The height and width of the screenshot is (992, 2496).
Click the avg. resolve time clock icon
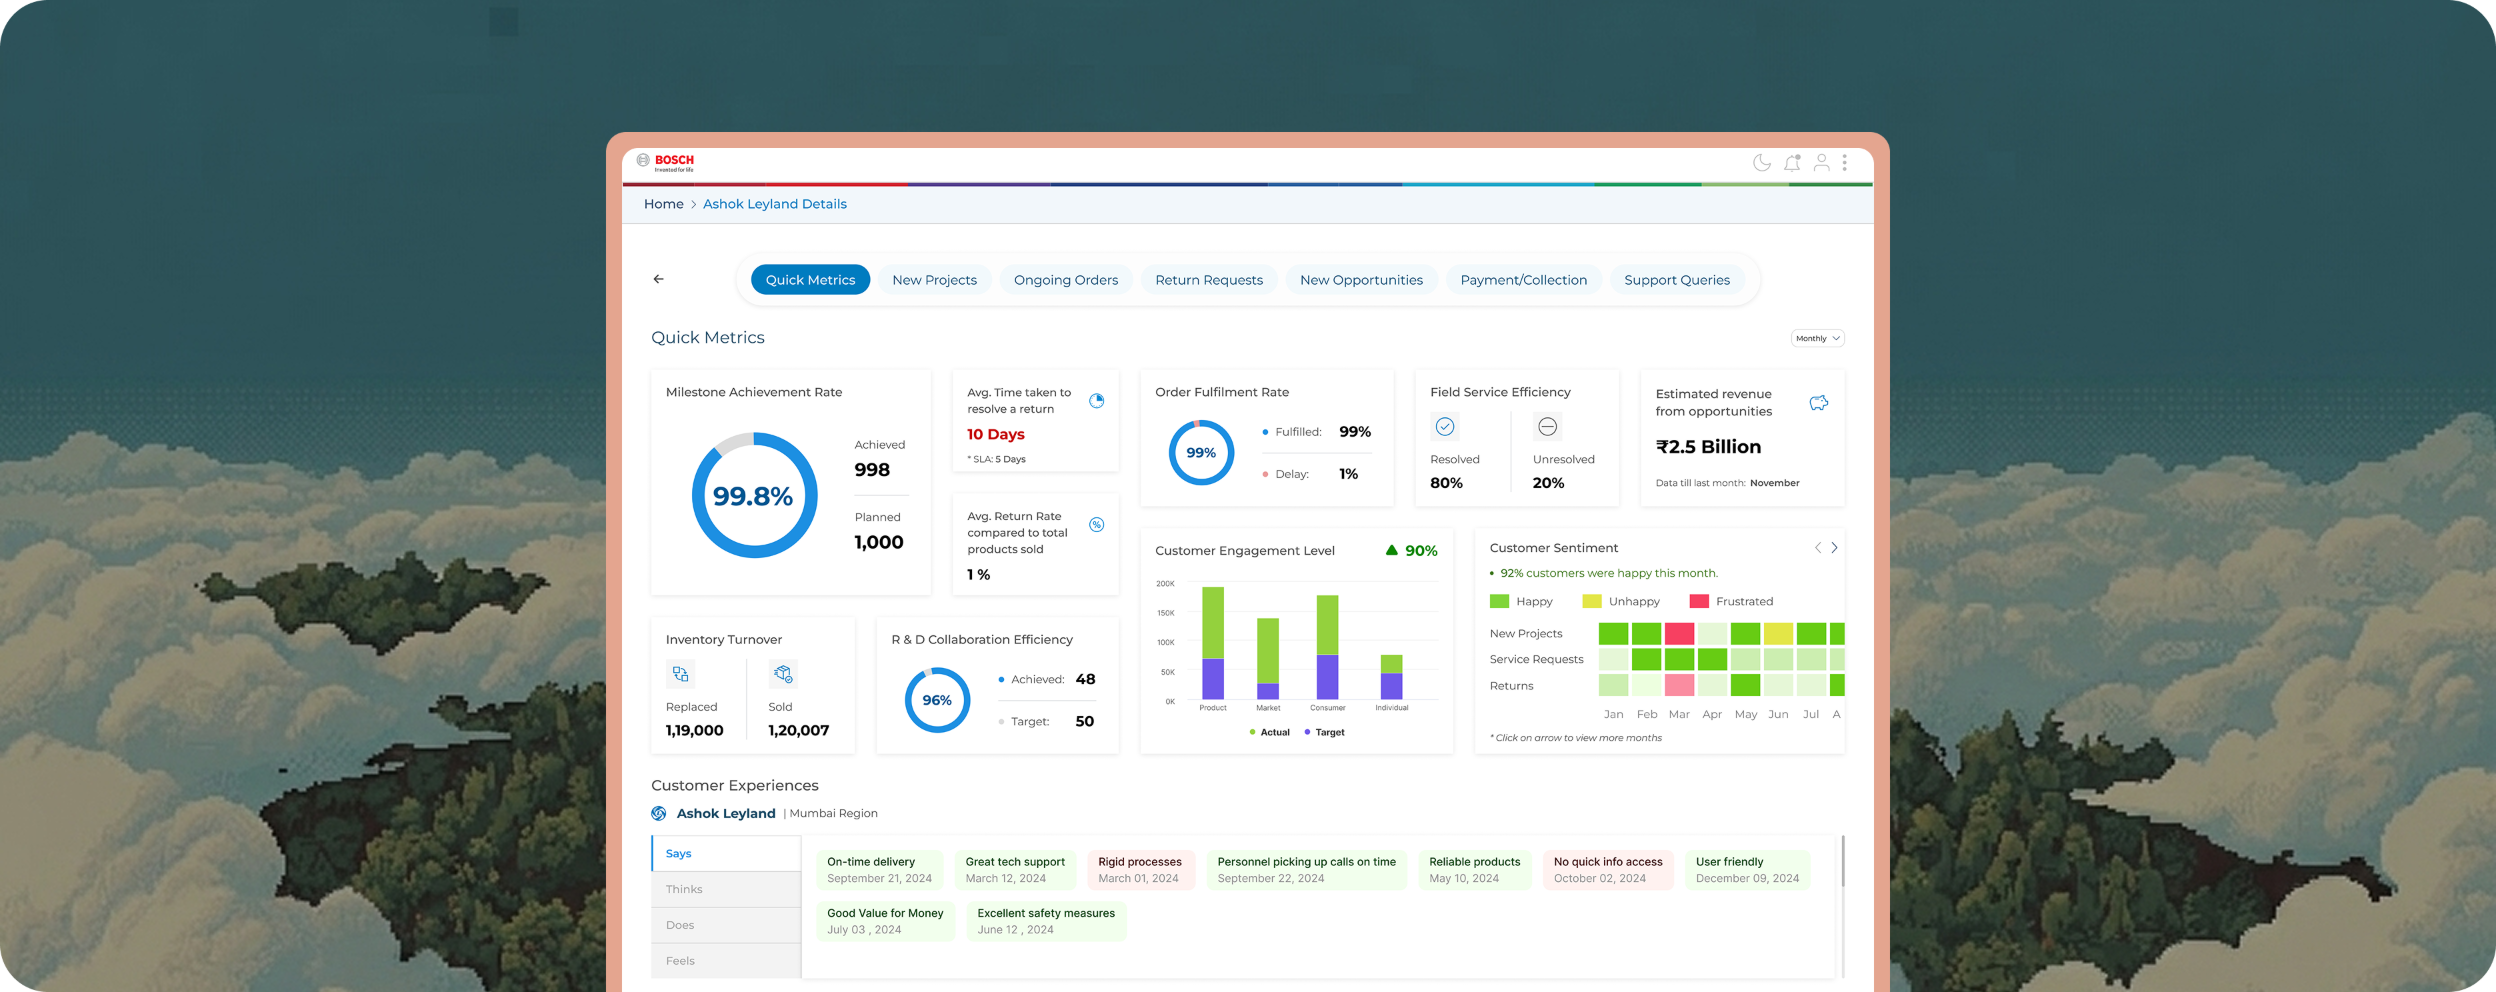1096,401
